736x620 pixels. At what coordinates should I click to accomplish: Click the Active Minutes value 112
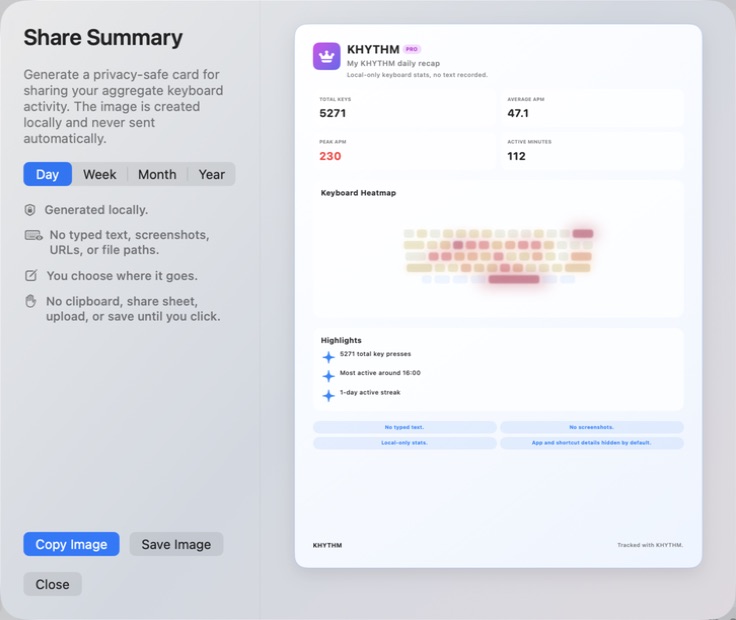click(516, 156)
